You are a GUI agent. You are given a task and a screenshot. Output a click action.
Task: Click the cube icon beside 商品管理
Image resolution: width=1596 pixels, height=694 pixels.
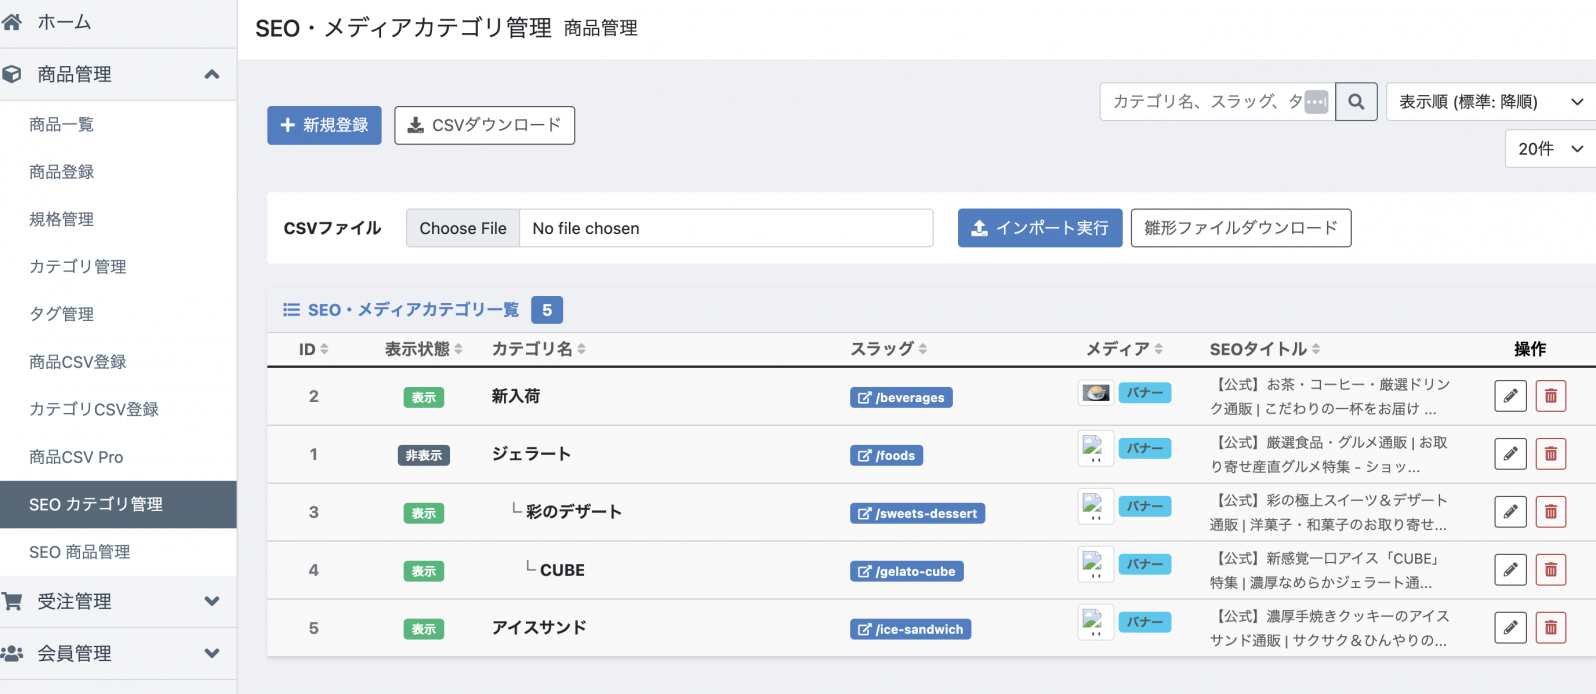pos(12,74)
